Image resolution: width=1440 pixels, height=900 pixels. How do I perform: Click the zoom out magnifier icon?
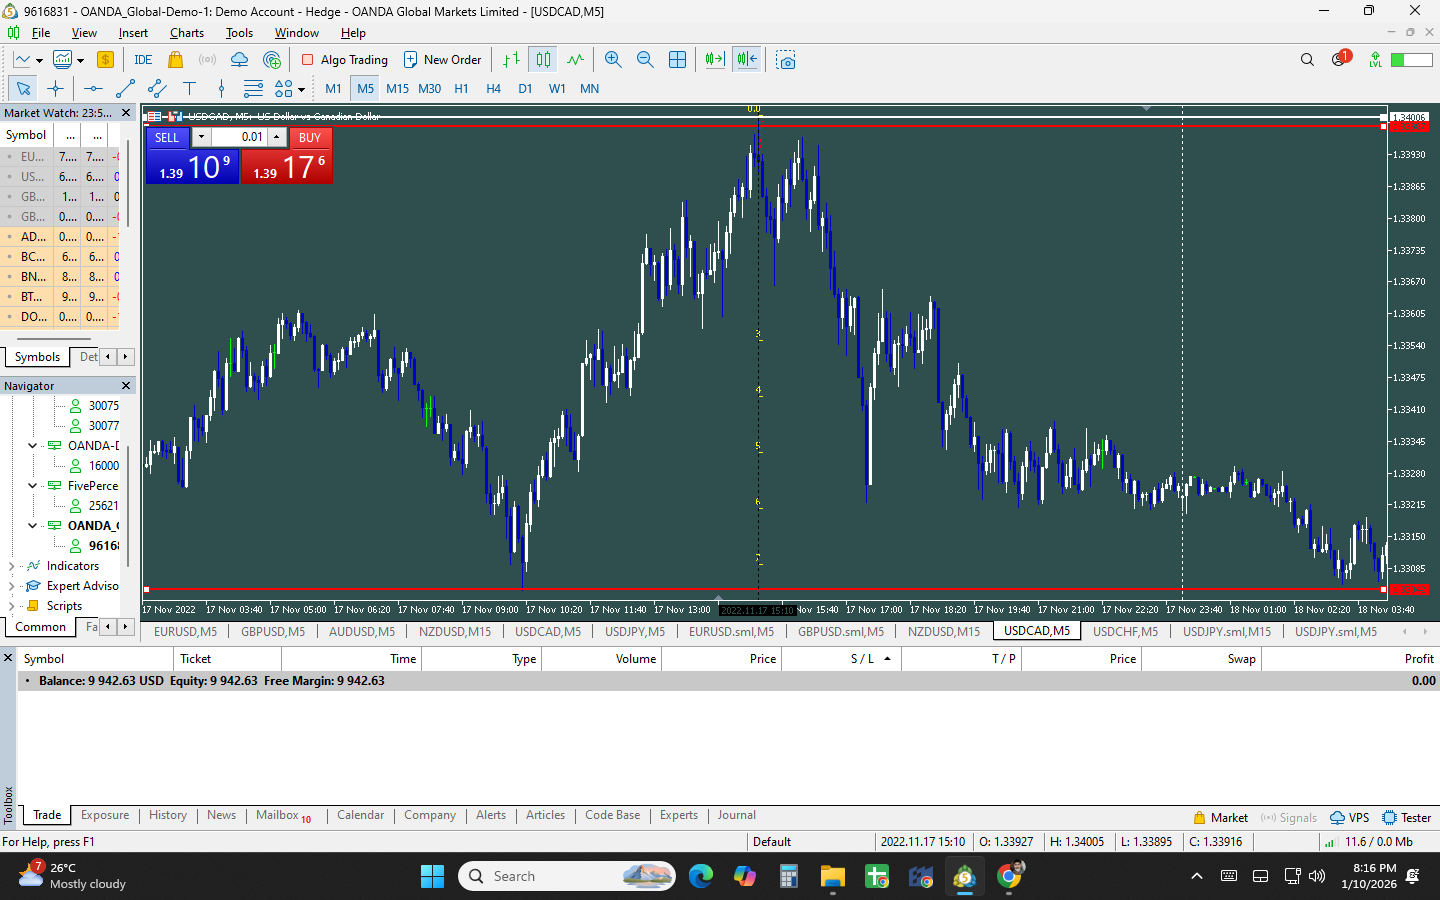pos(645,60)
